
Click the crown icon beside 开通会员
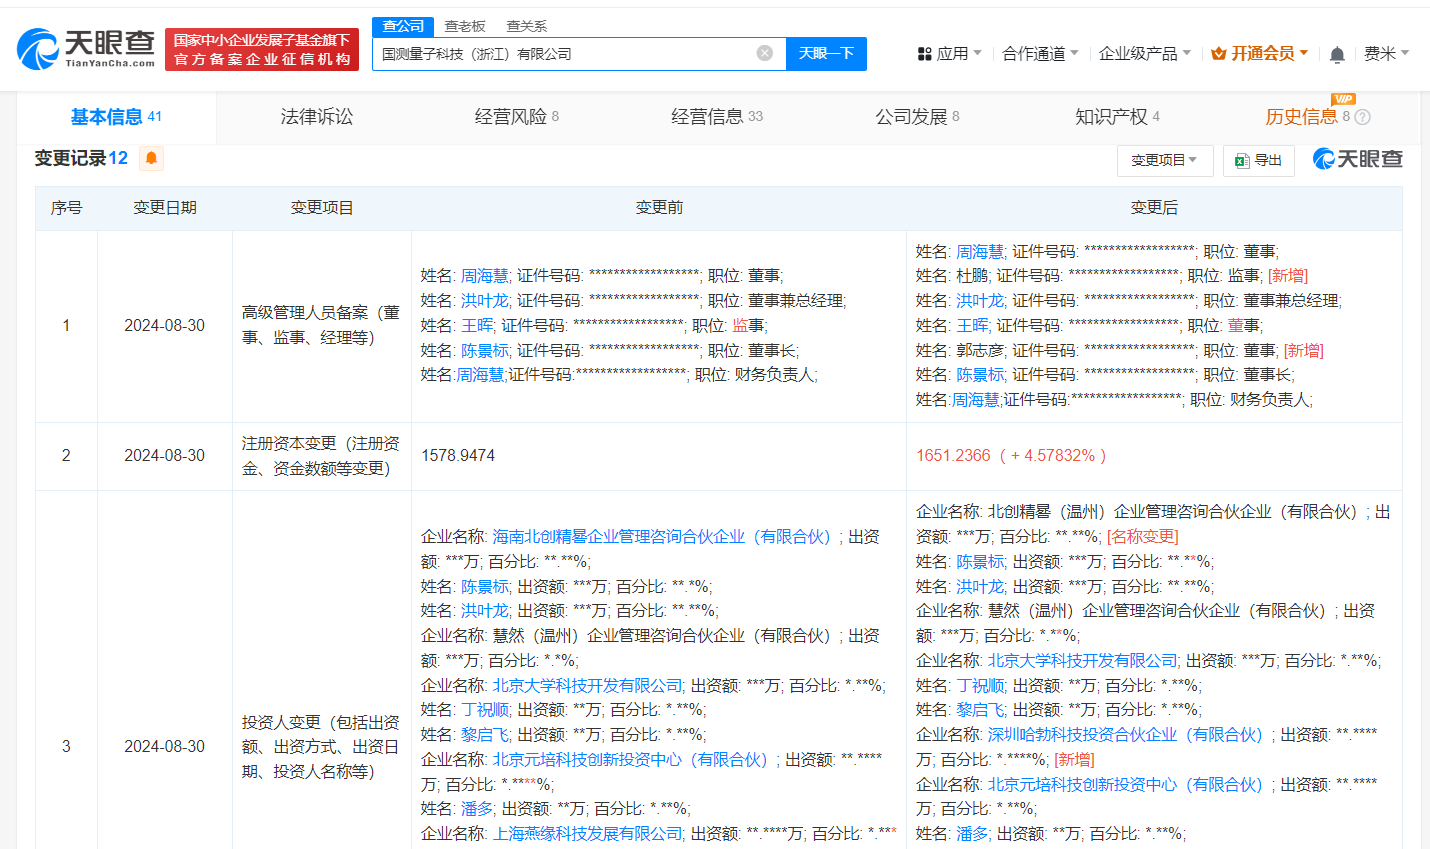1218,52
